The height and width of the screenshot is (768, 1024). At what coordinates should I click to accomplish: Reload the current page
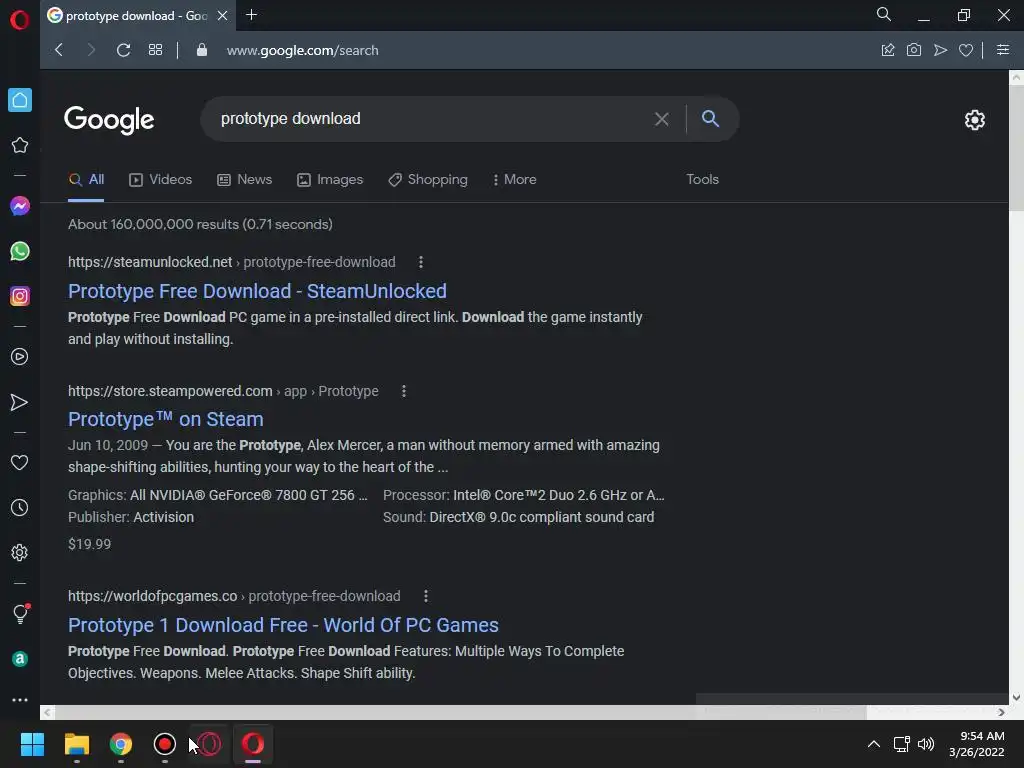[123, 50]
